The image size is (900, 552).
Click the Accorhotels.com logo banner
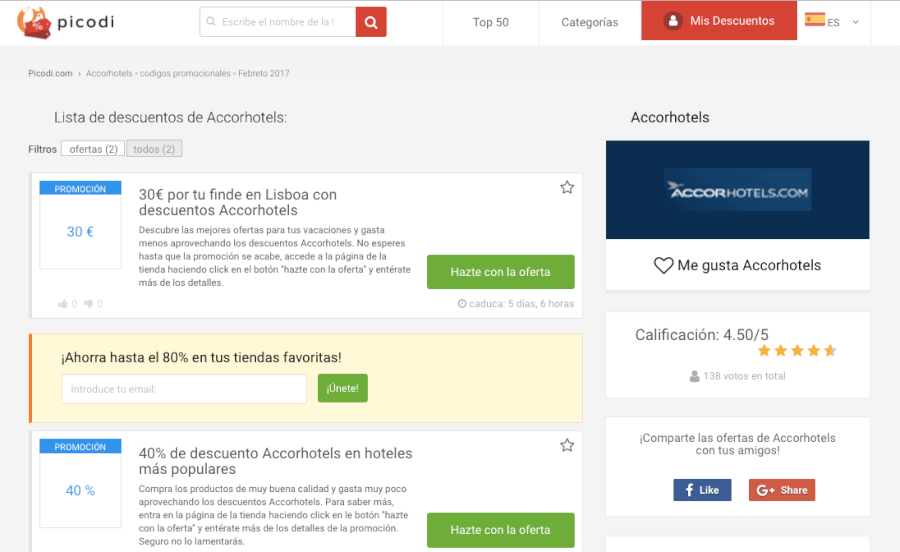click(738, 190)
